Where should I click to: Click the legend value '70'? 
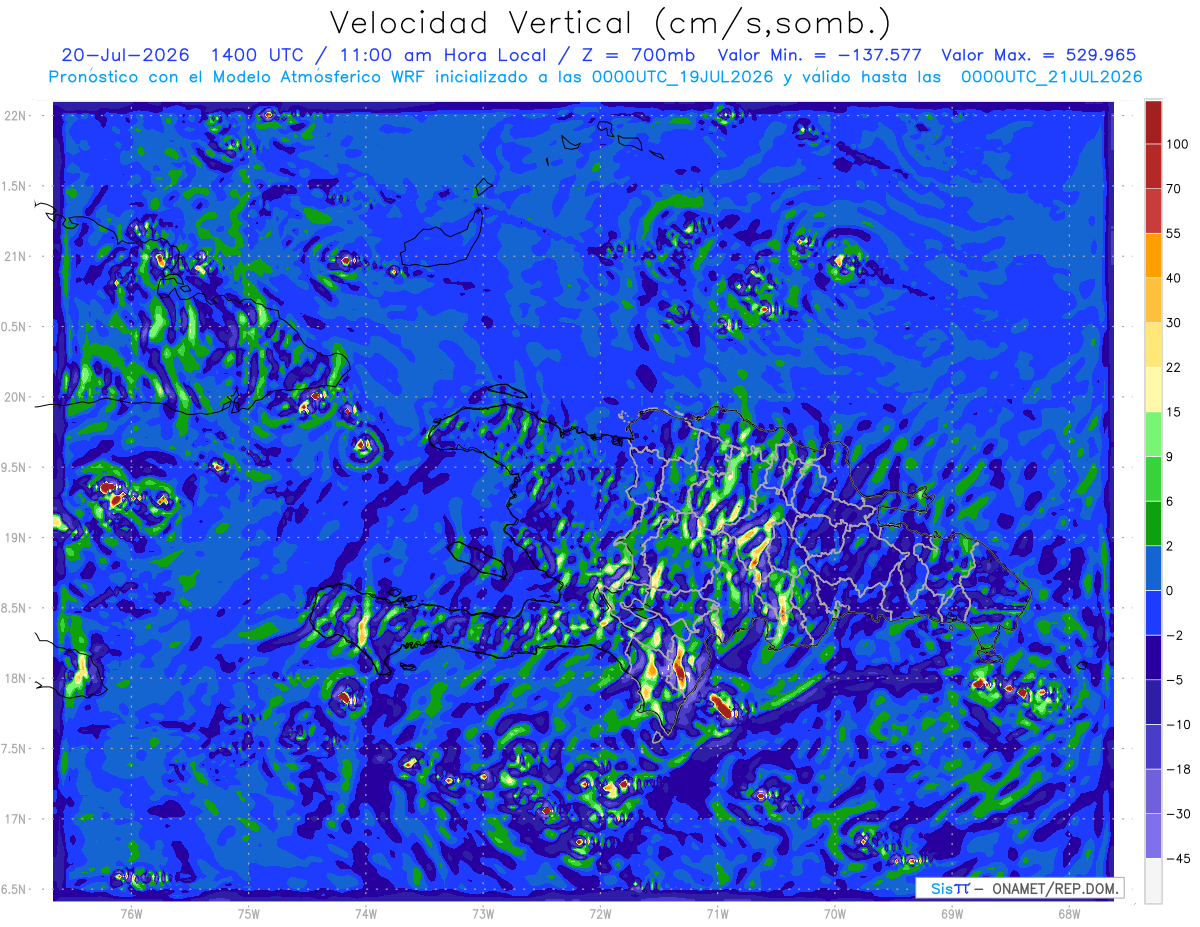click(1174, 188)
